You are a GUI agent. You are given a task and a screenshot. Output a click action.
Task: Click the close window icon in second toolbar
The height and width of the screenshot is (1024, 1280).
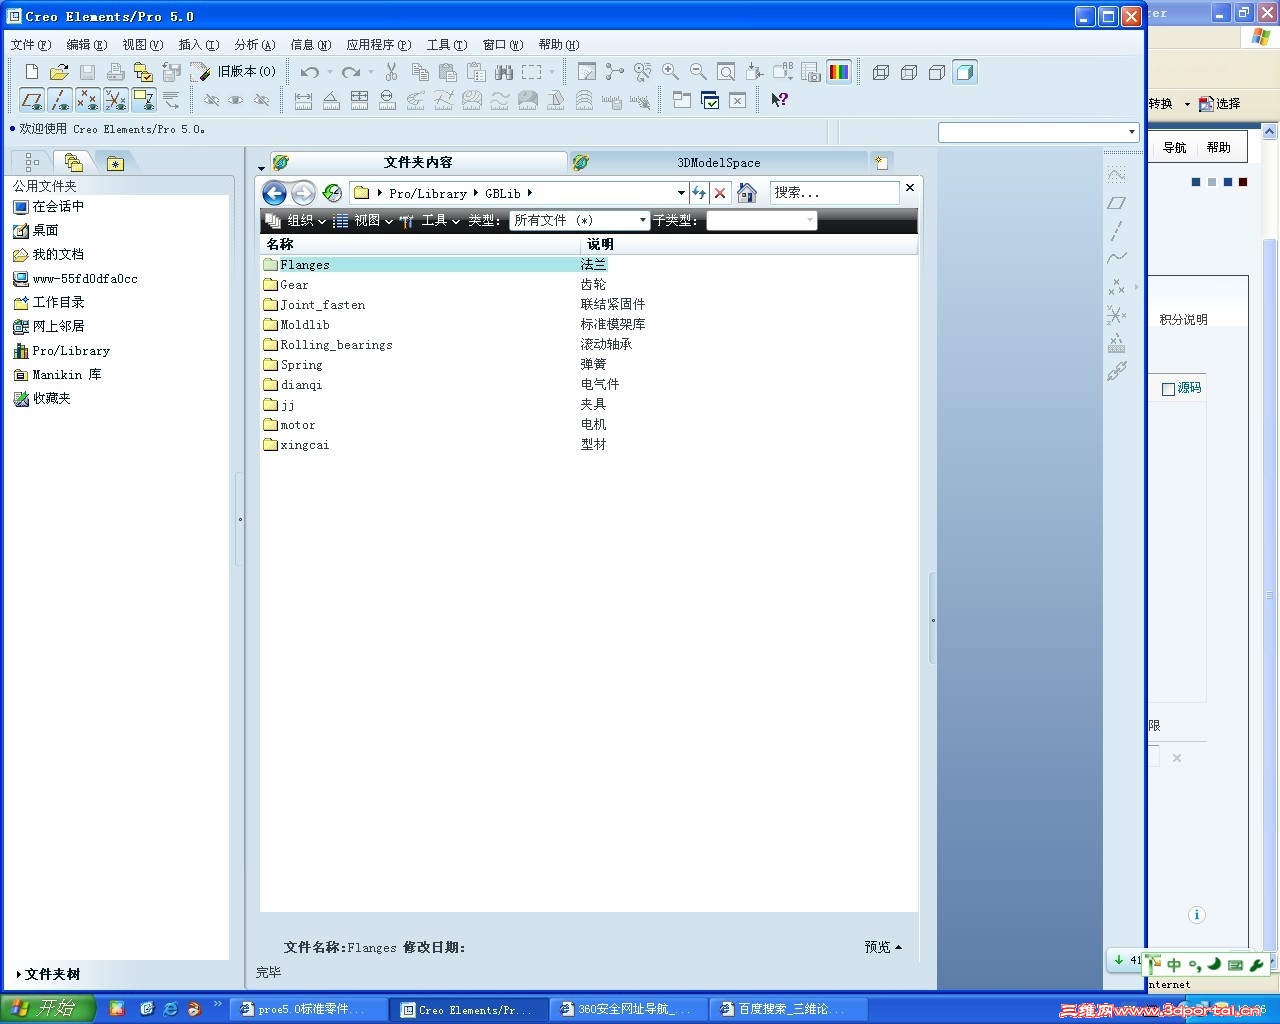tap(737, 100)
